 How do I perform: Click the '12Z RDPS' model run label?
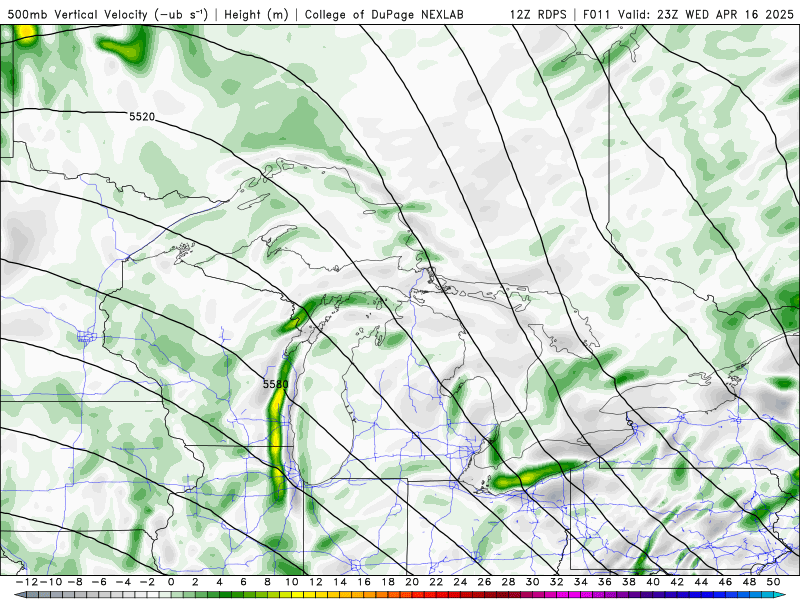[538, 15]
